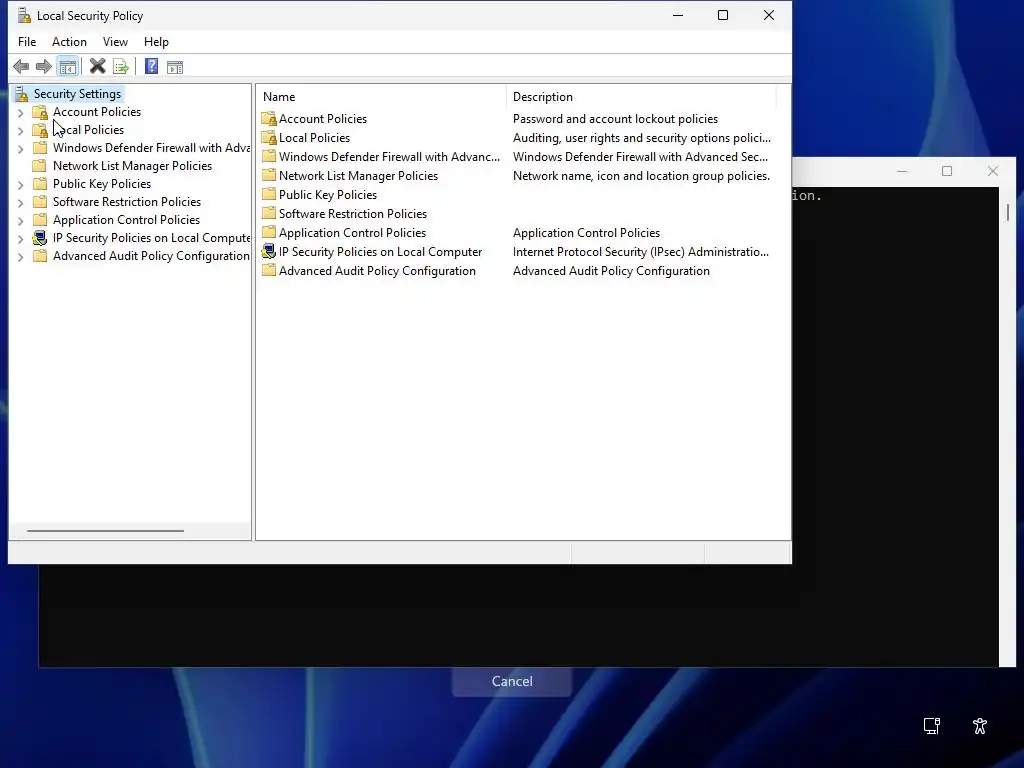Expand IP Security Policies tree node

(20, 239)
